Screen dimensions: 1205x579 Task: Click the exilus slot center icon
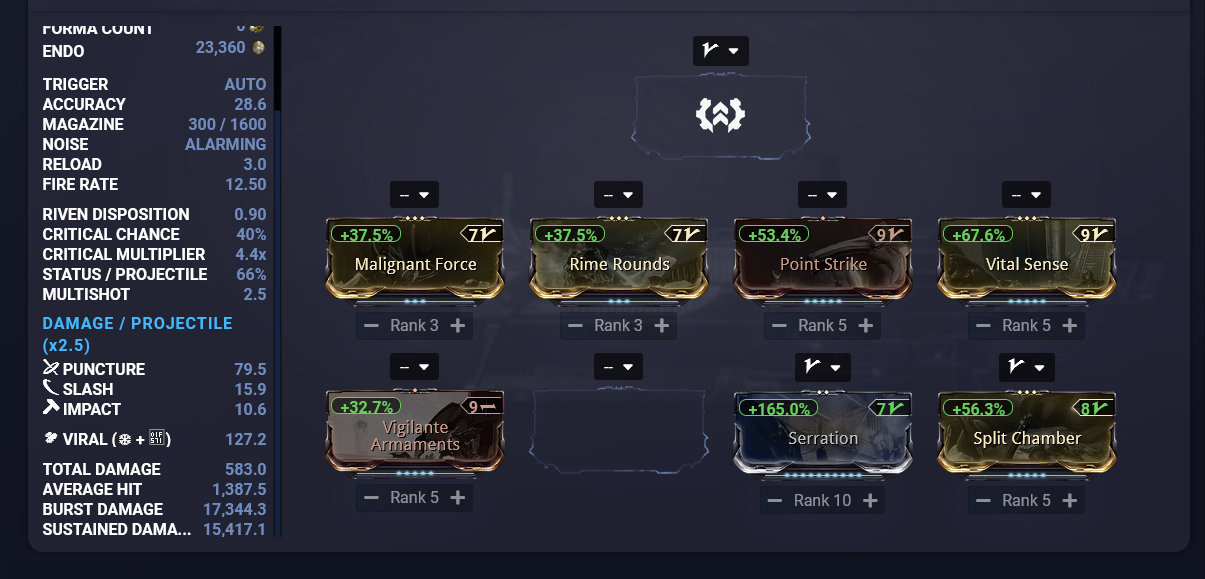[720, 116]
